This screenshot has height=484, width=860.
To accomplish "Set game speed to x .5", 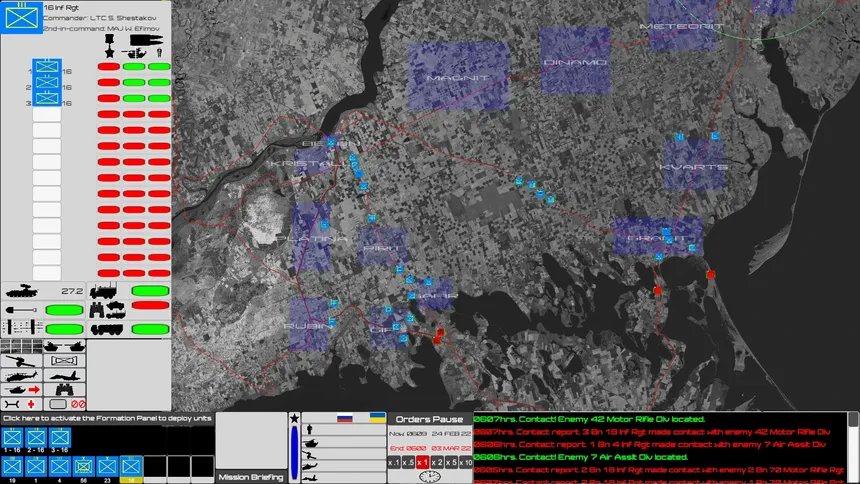I will [408, 462].
